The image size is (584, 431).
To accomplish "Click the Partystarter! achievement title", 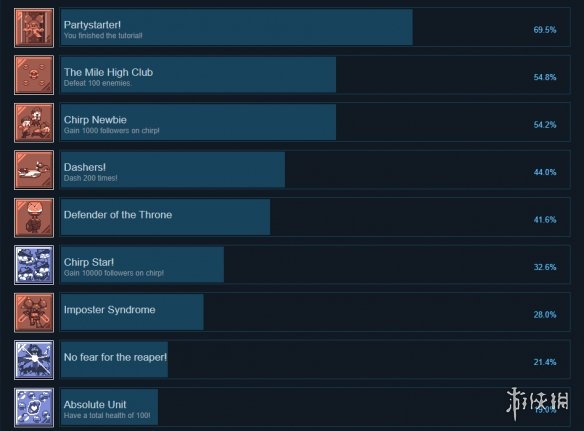I will point(92,25).
